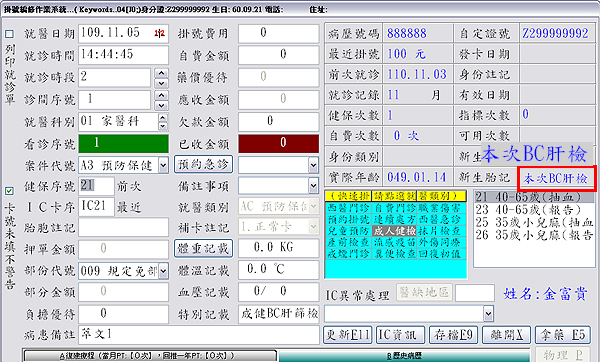Image resolution: width=600 pixels, height=362 pixels.
Task: Click the up arrow of 就醫科別 spinner
Action: point(163,118)
